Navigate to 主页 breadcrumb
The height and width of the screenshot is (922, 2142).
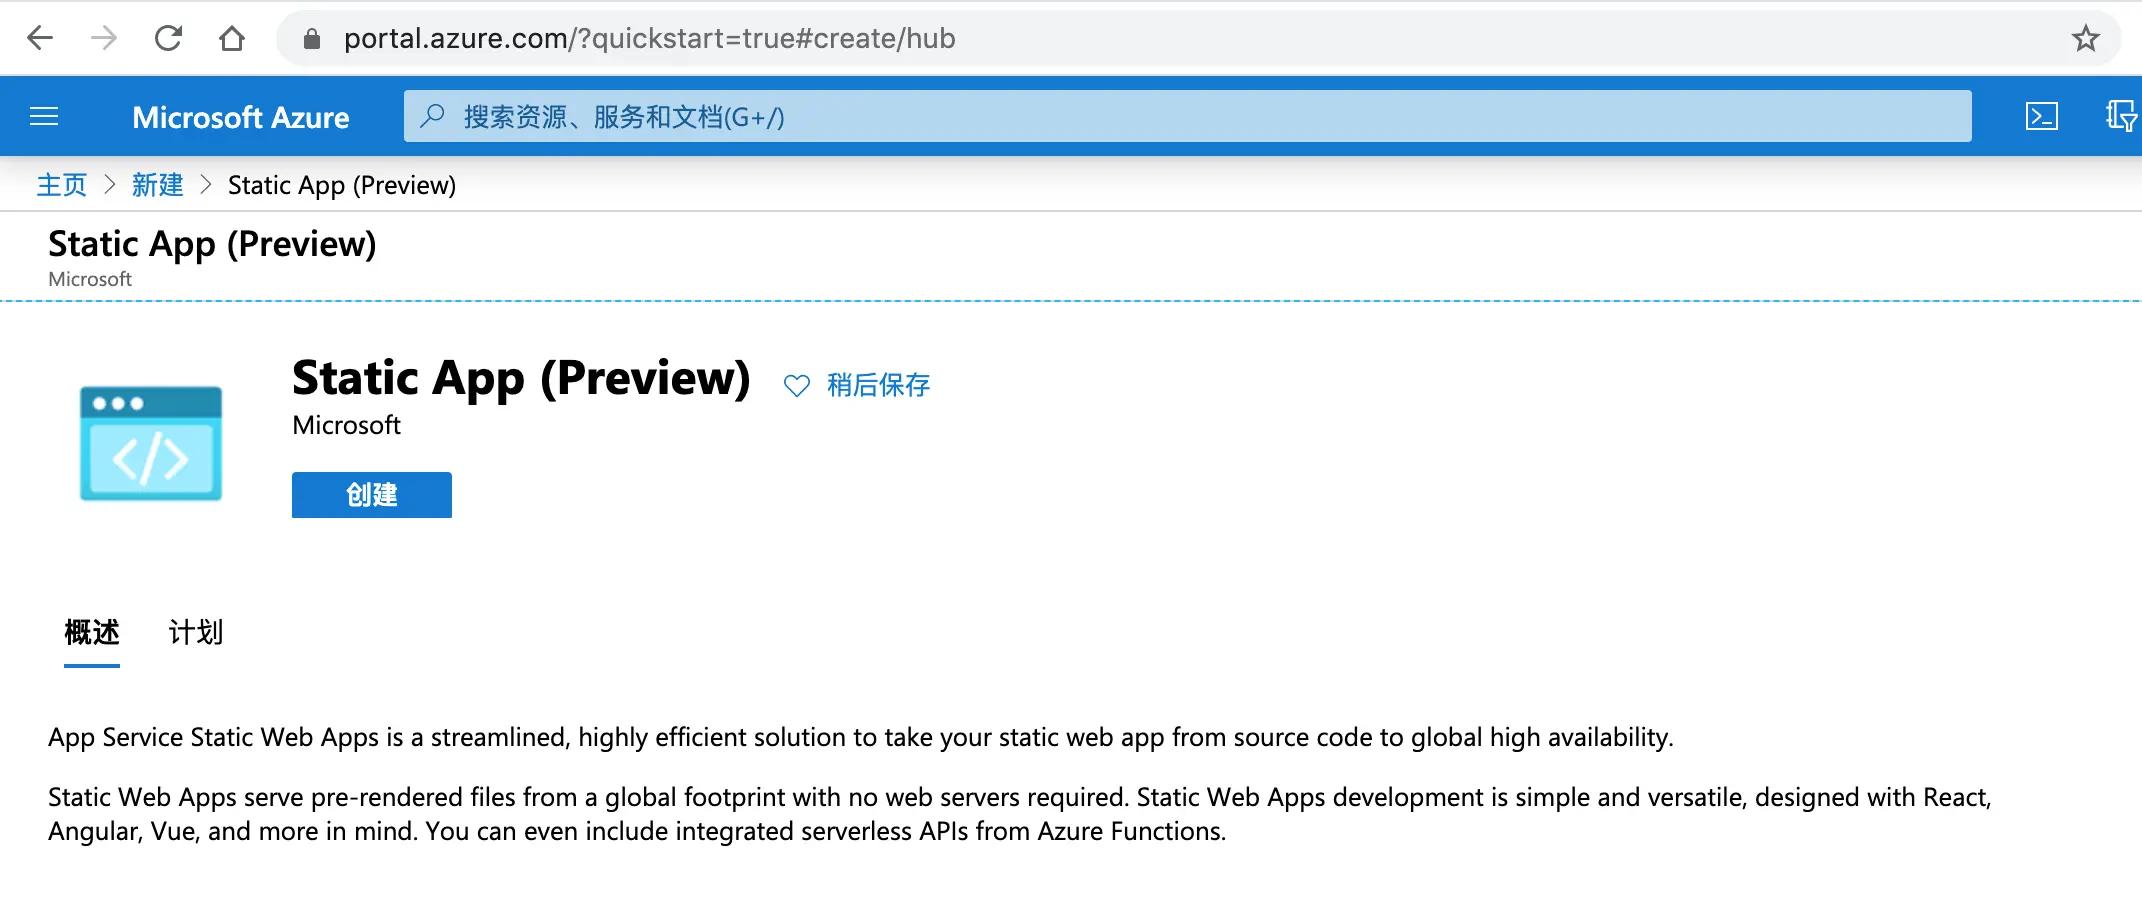click(x=62, y=185)
